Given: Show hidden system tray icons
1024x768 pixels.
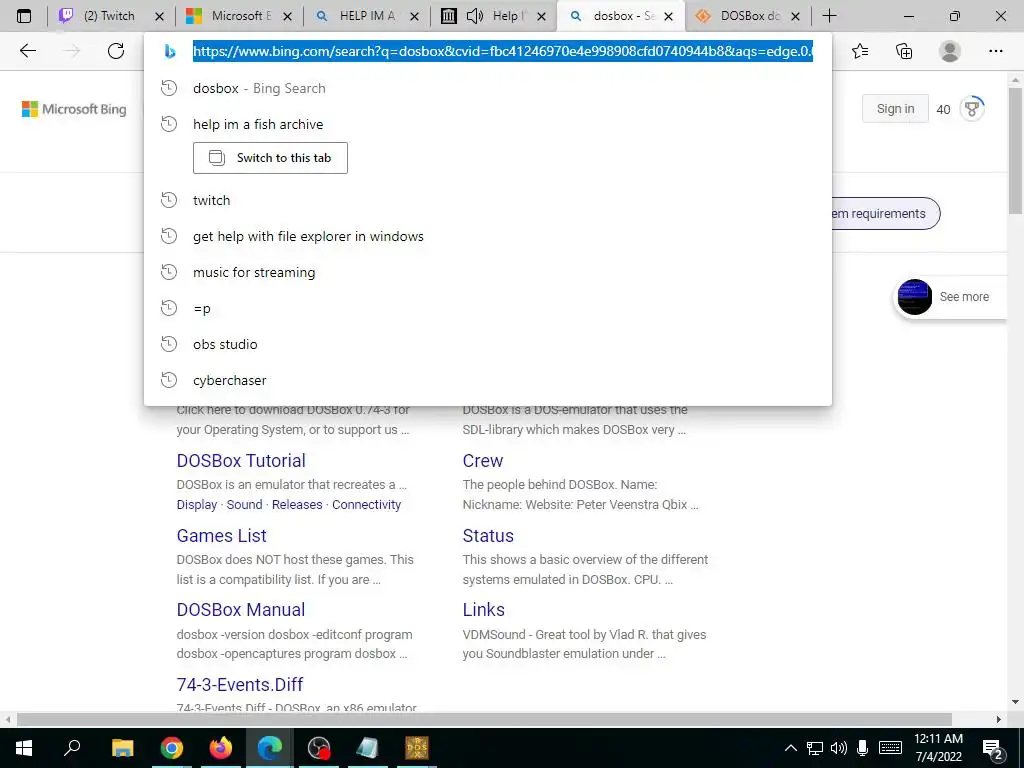Looking at the screenshot, I should (790, 748).
